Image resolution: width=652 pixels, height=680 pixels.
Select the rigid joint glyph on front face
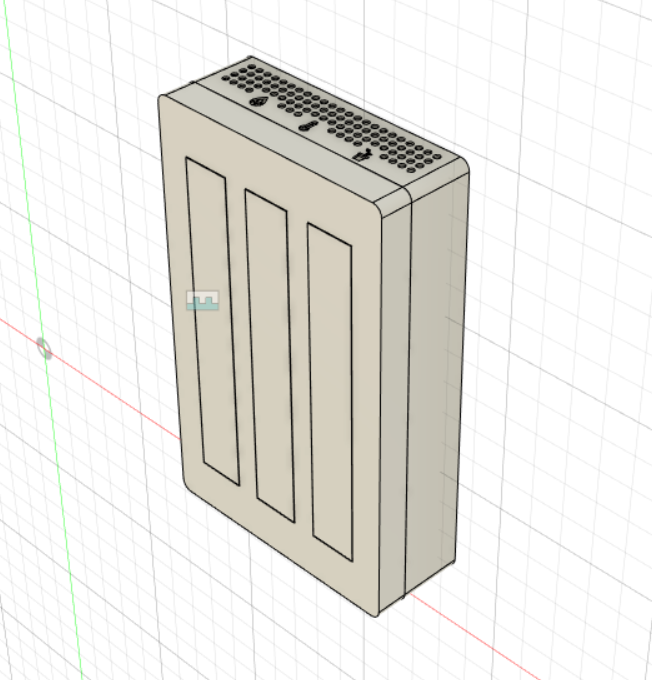coord(203,300)
